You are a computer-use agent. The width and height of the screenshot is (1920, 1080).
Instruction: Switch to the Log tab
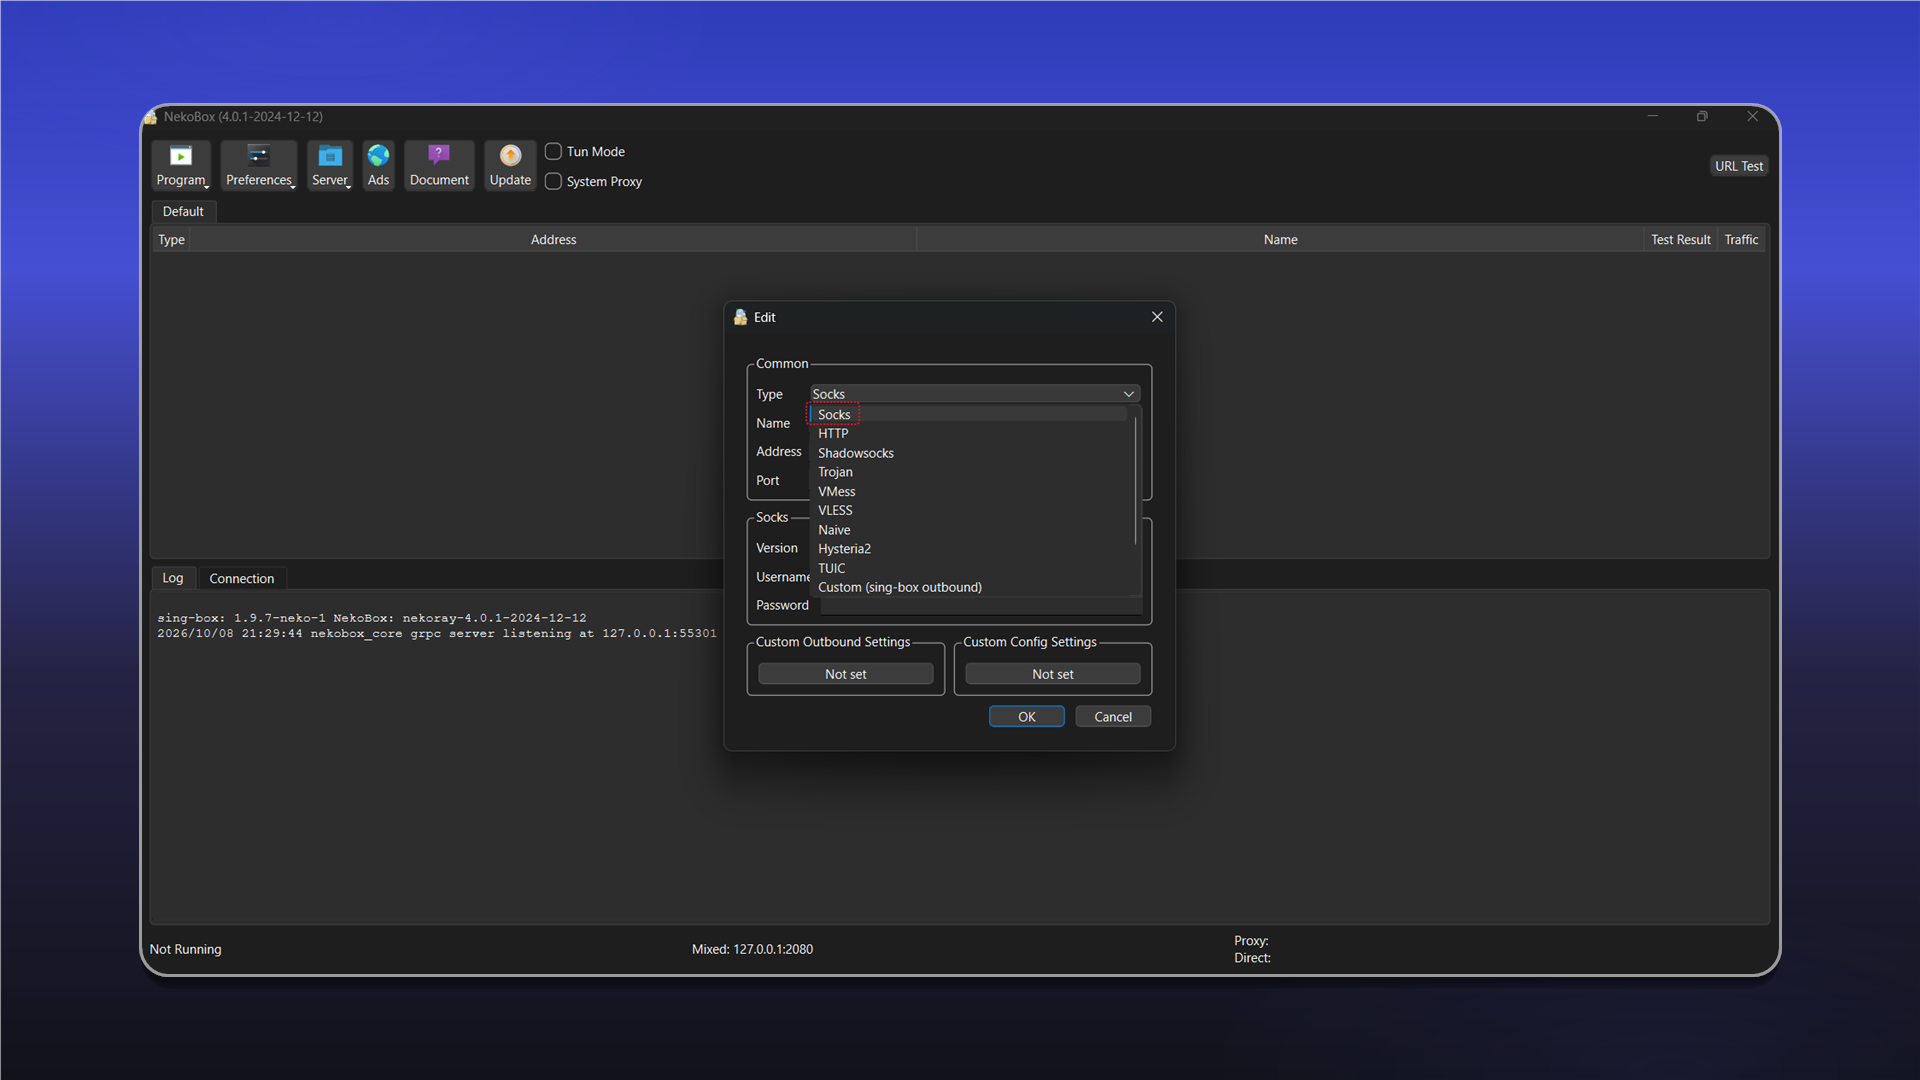173,578
